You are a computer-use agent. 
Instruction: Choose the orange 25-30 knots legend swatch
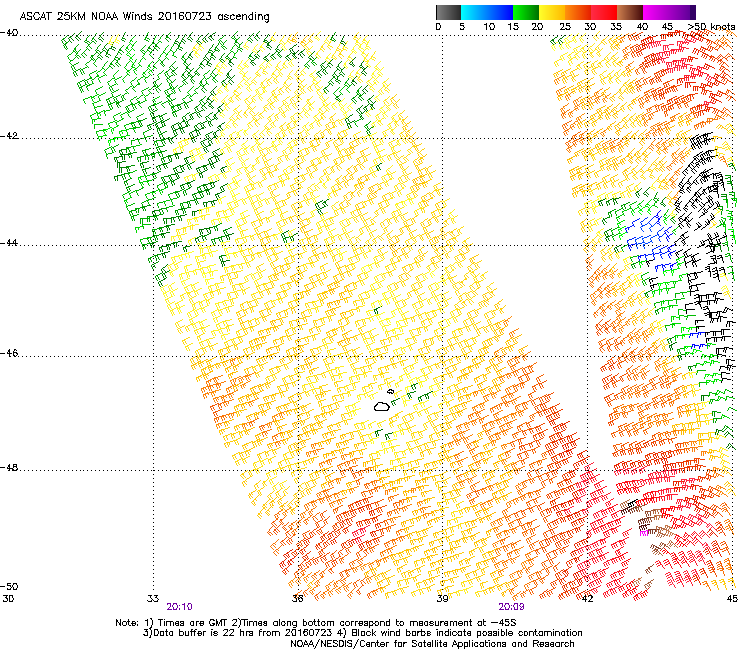point(578,12)
